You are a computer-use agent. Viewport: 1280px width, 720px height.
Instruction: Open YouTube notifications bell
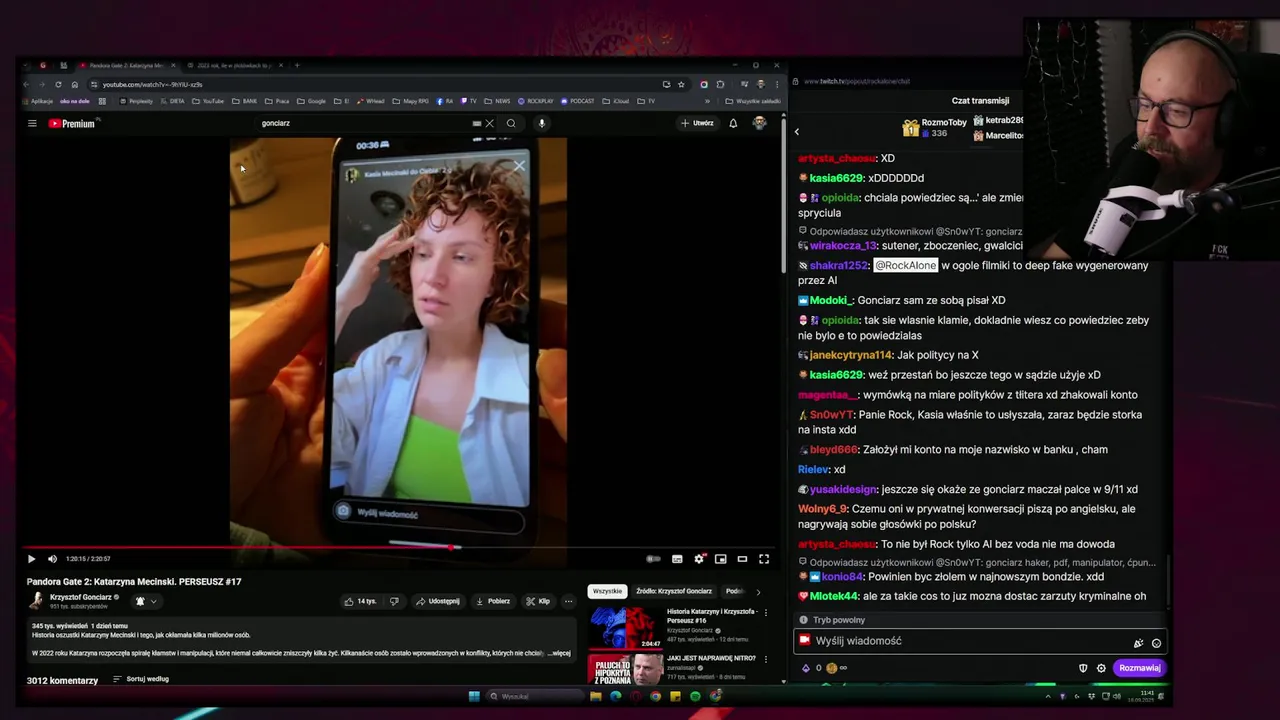pos(733,123)
